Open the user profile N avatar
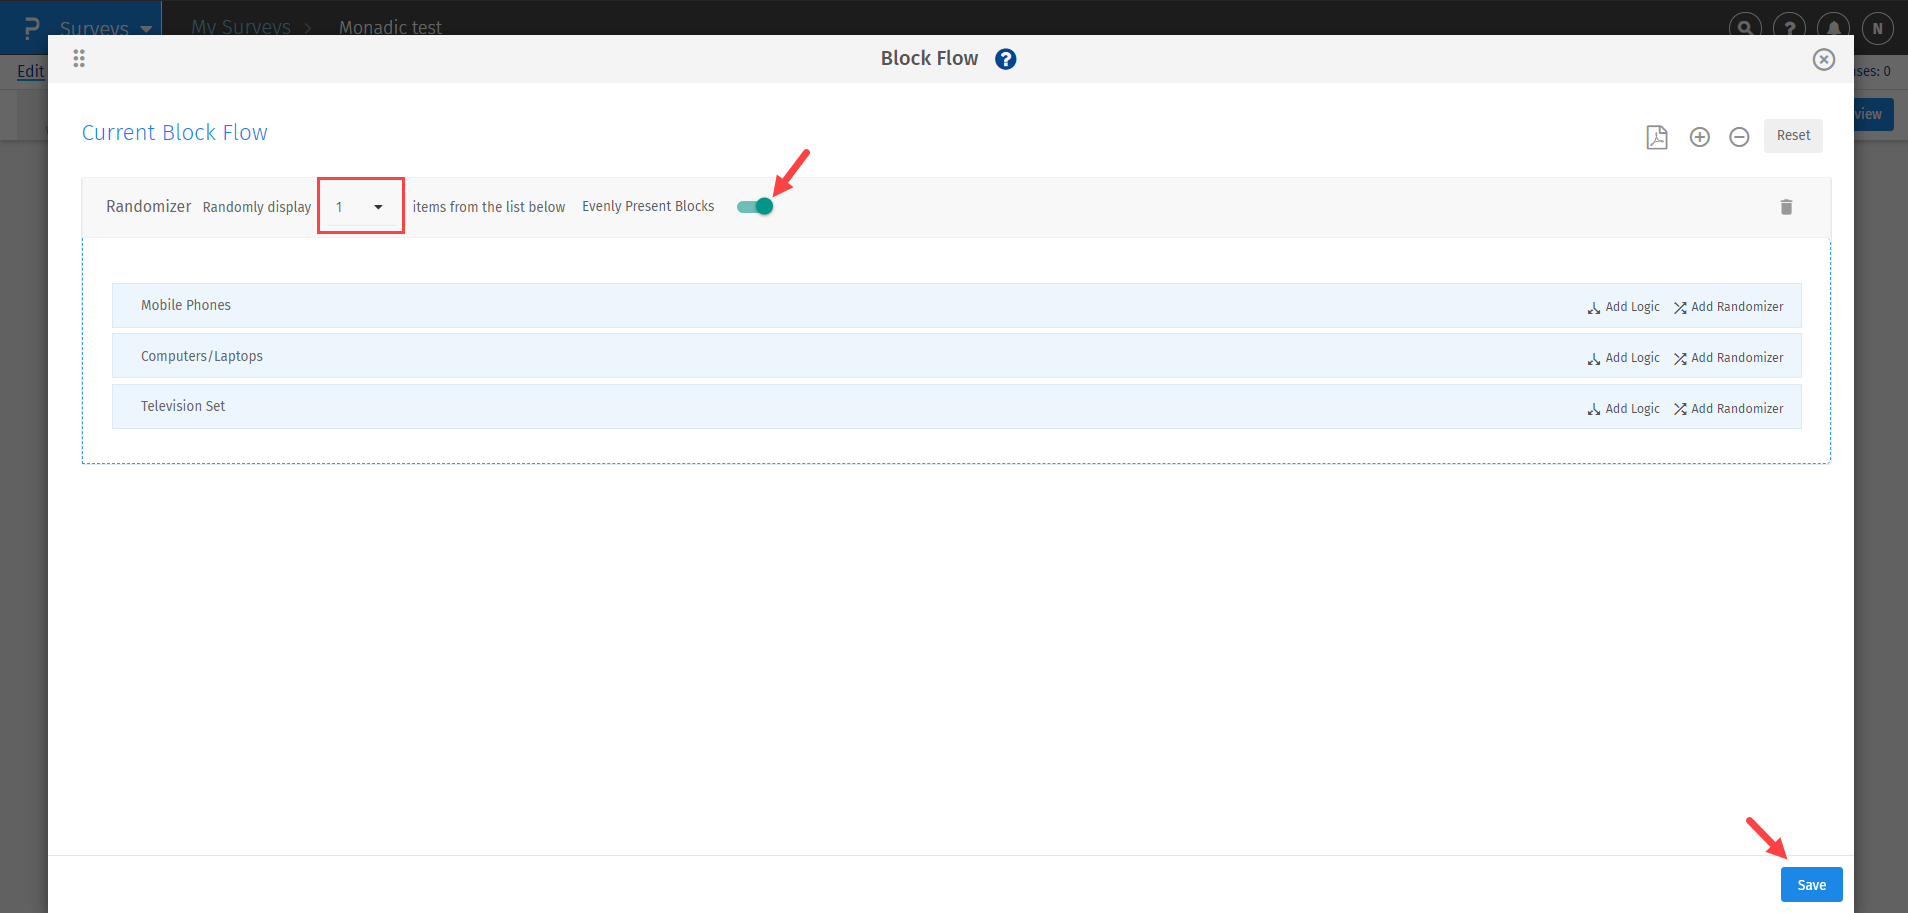1908x913 pixels. coord(1877,28)
